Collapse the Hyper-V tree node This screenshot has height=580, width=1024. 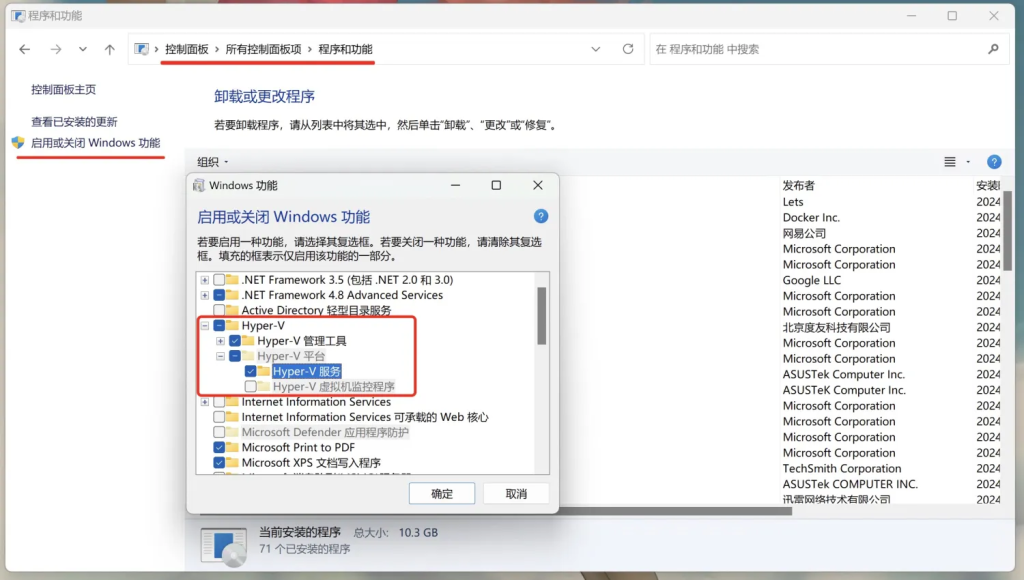tap(204, 325)
